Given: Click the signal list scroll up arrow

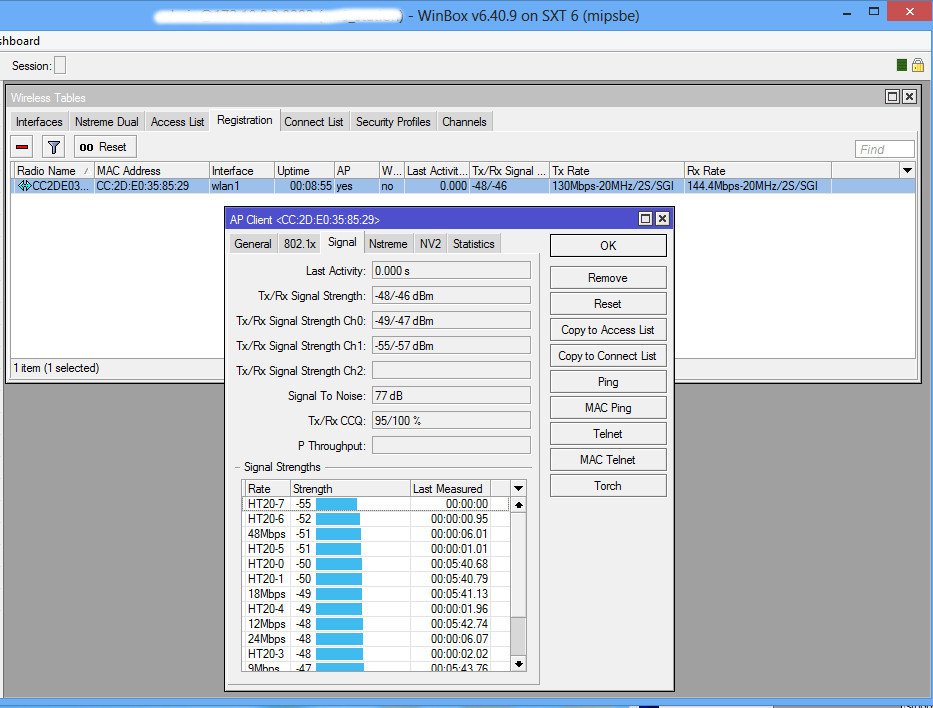Looking at the screenshot, I should [518, 505].
